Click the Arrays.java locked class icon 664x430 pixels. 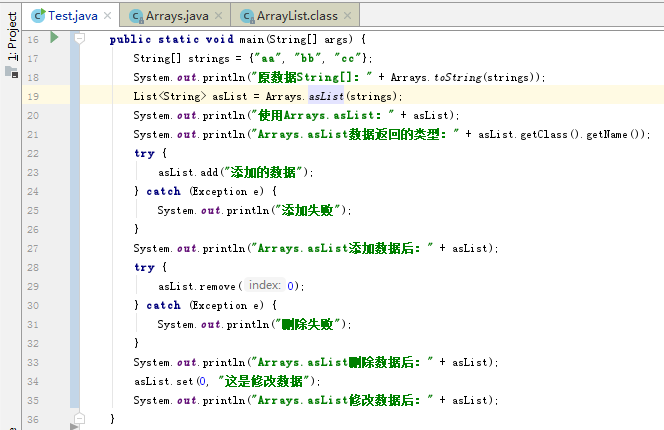(136, 16)
